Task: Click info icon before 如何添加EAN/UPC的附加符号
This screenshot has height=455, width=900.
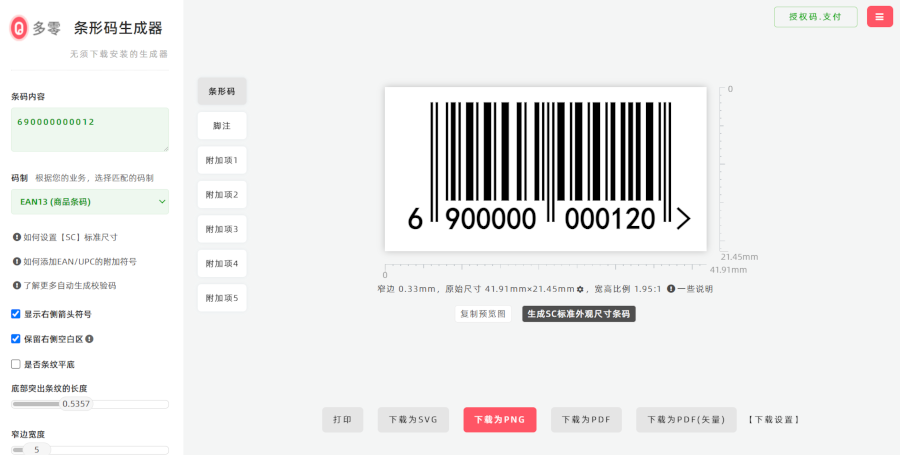Action: [17, 261]
